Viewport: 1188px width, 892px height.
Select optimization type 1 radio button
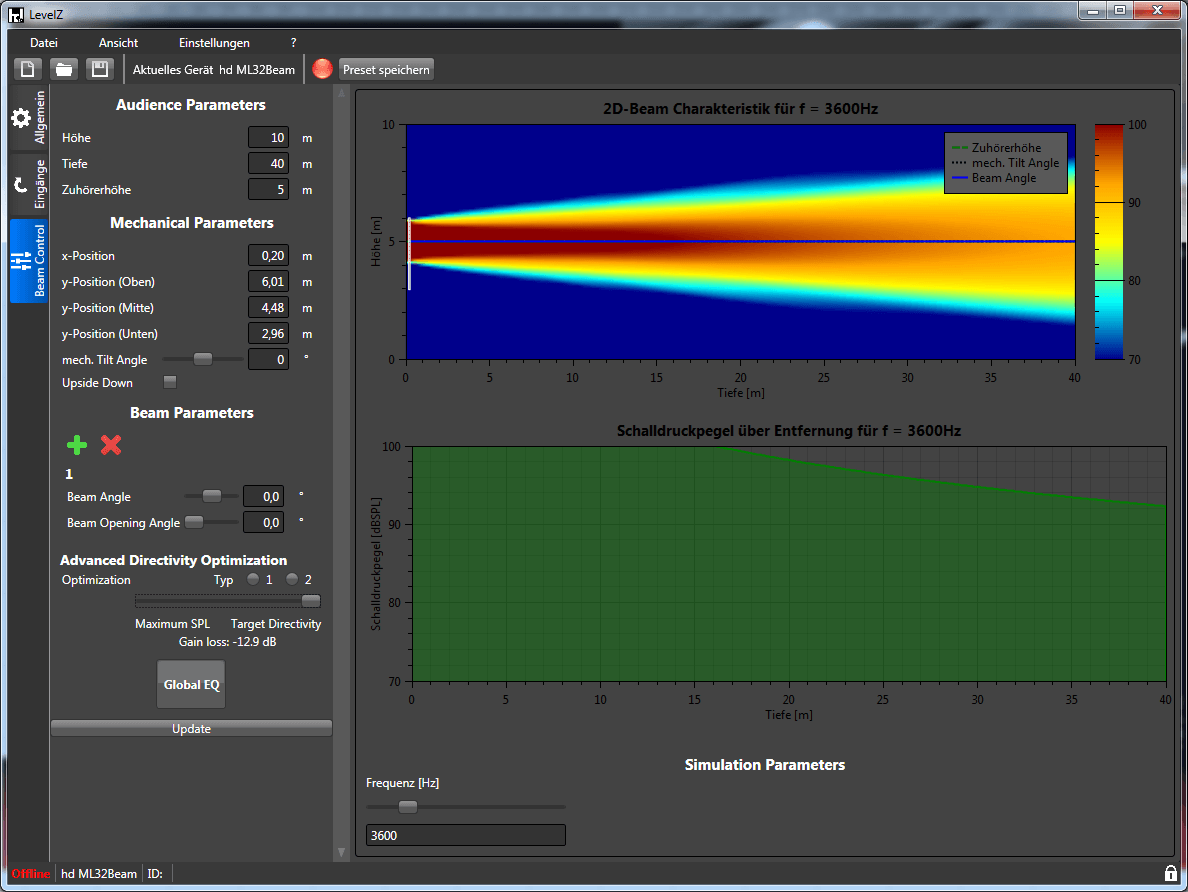[253, 579]
